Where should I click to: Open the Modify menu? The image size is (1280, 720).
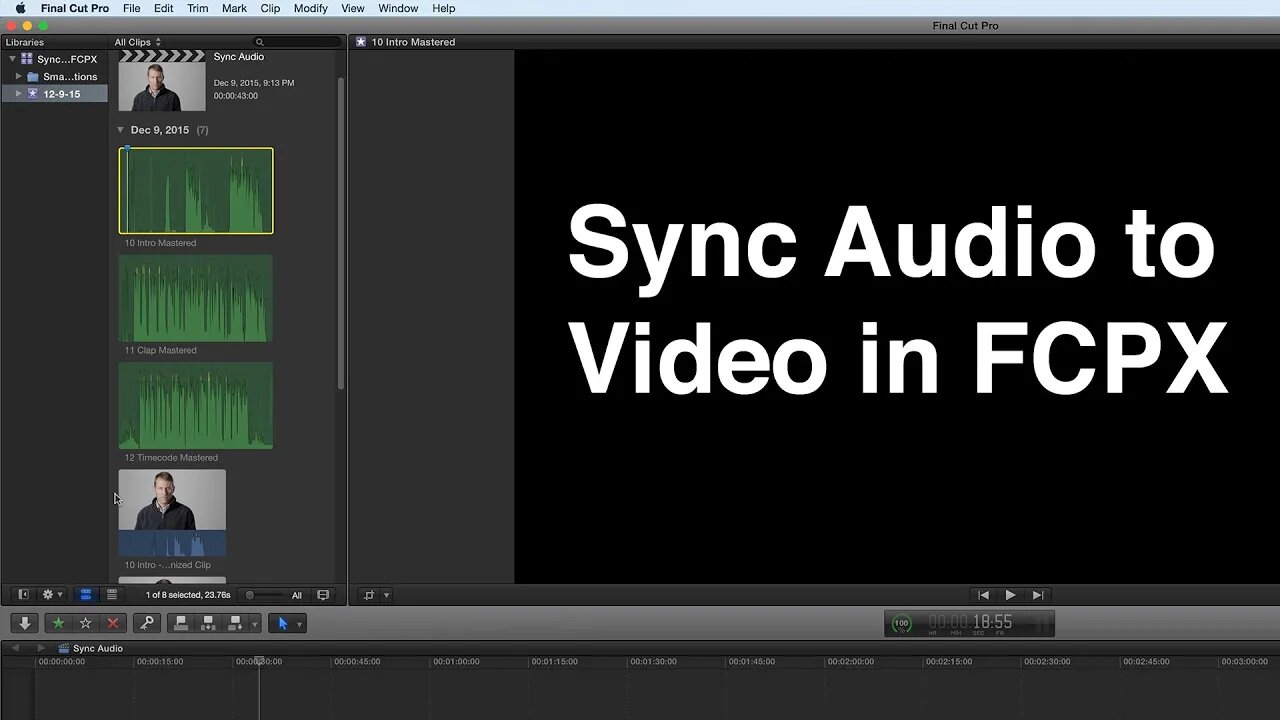(x=311, y=8)
